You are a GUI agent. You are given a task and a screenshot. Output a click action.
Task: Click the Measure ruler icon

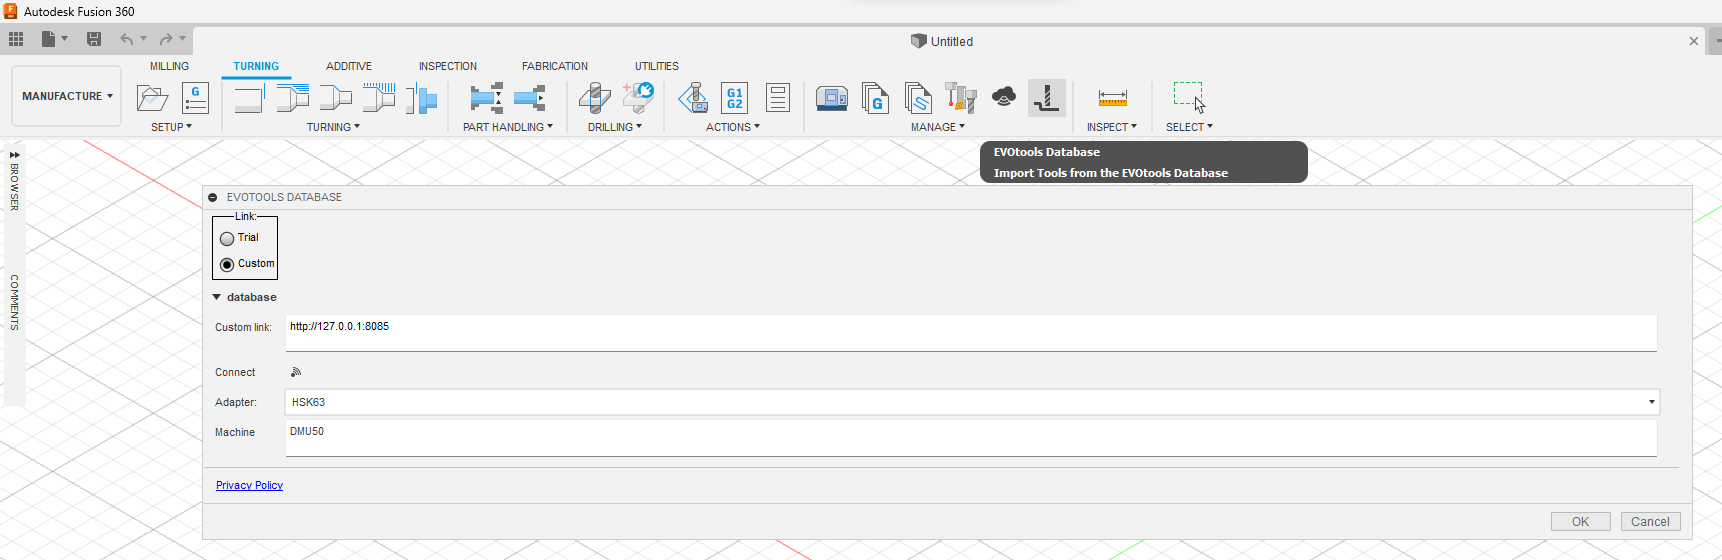pyautogui.click(x=1112, y=98)
